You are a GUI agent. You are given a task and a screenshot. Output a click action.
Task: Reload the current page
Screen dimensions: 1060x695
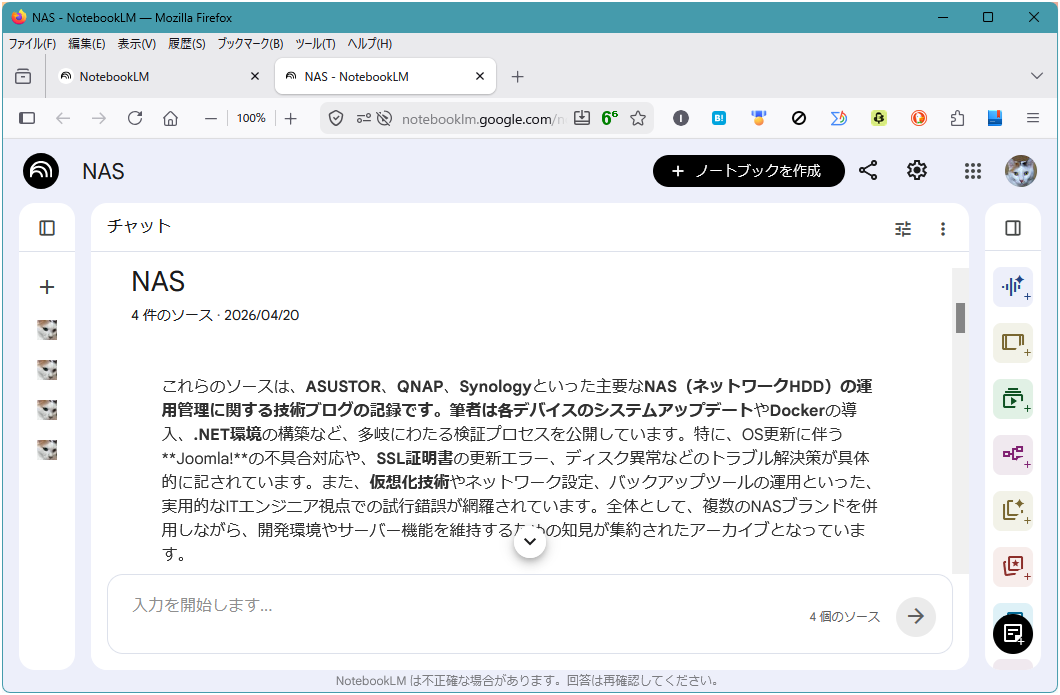(135, 118)
